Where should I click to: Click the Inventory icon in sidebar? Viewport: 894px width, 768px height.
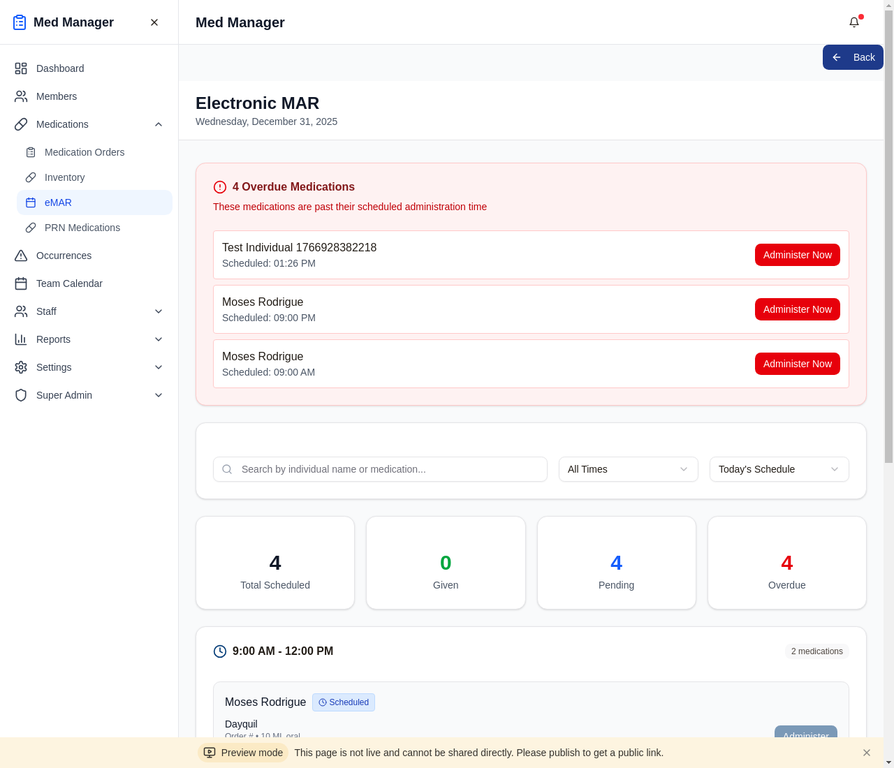pyautogui.click(x=31, y=177)
